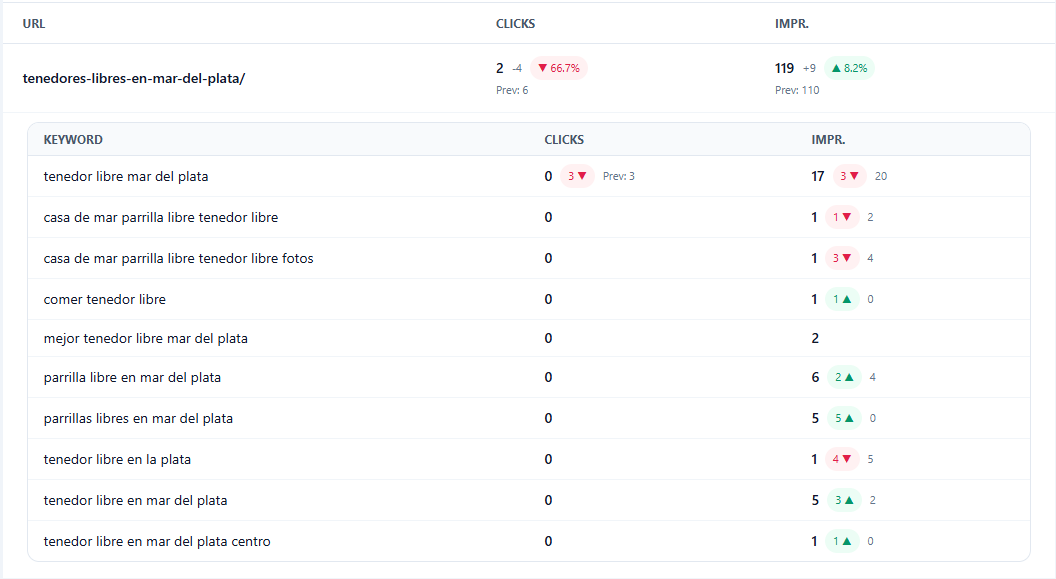Sort by the top-level CLICKS column header
The image size is (1056, 579).
click(515, 24)
